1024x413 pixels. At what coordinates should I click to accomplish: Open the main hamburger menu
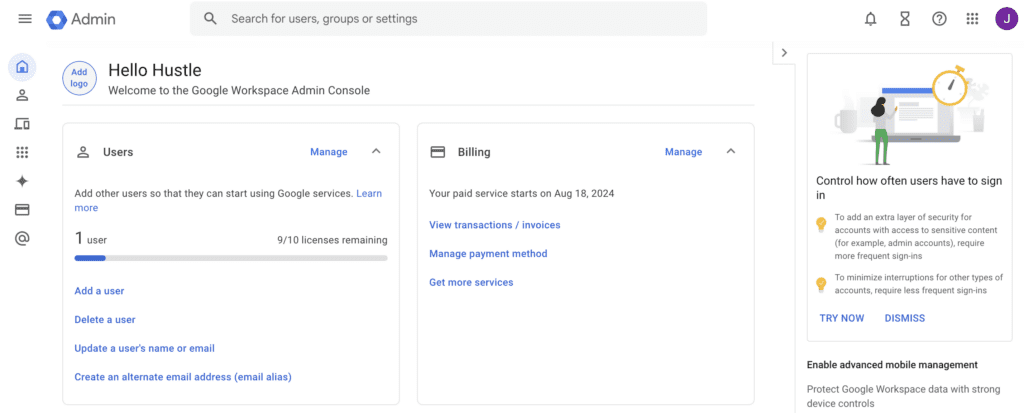point(25,19)
